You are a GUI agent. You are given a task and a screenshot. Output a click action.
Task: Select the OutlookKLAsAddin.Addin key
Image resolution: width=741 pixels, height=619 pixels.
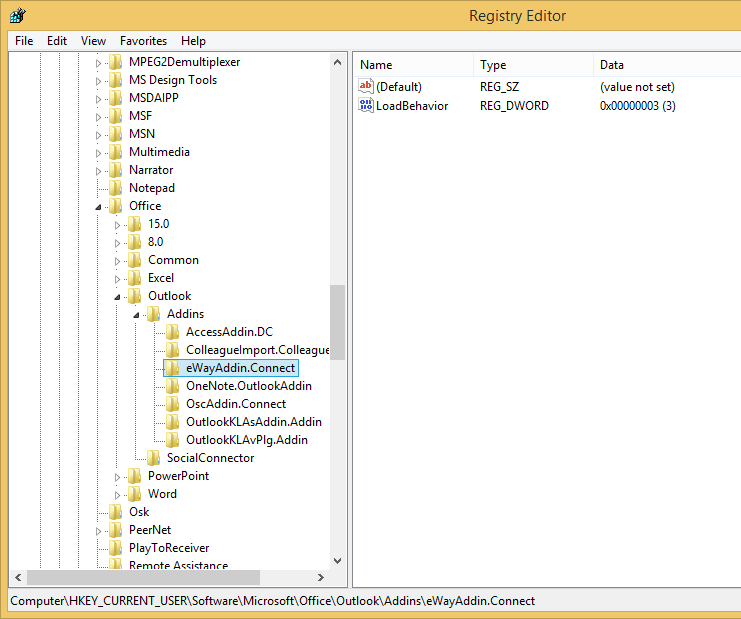pyautogui.click(x=254, y=422)
